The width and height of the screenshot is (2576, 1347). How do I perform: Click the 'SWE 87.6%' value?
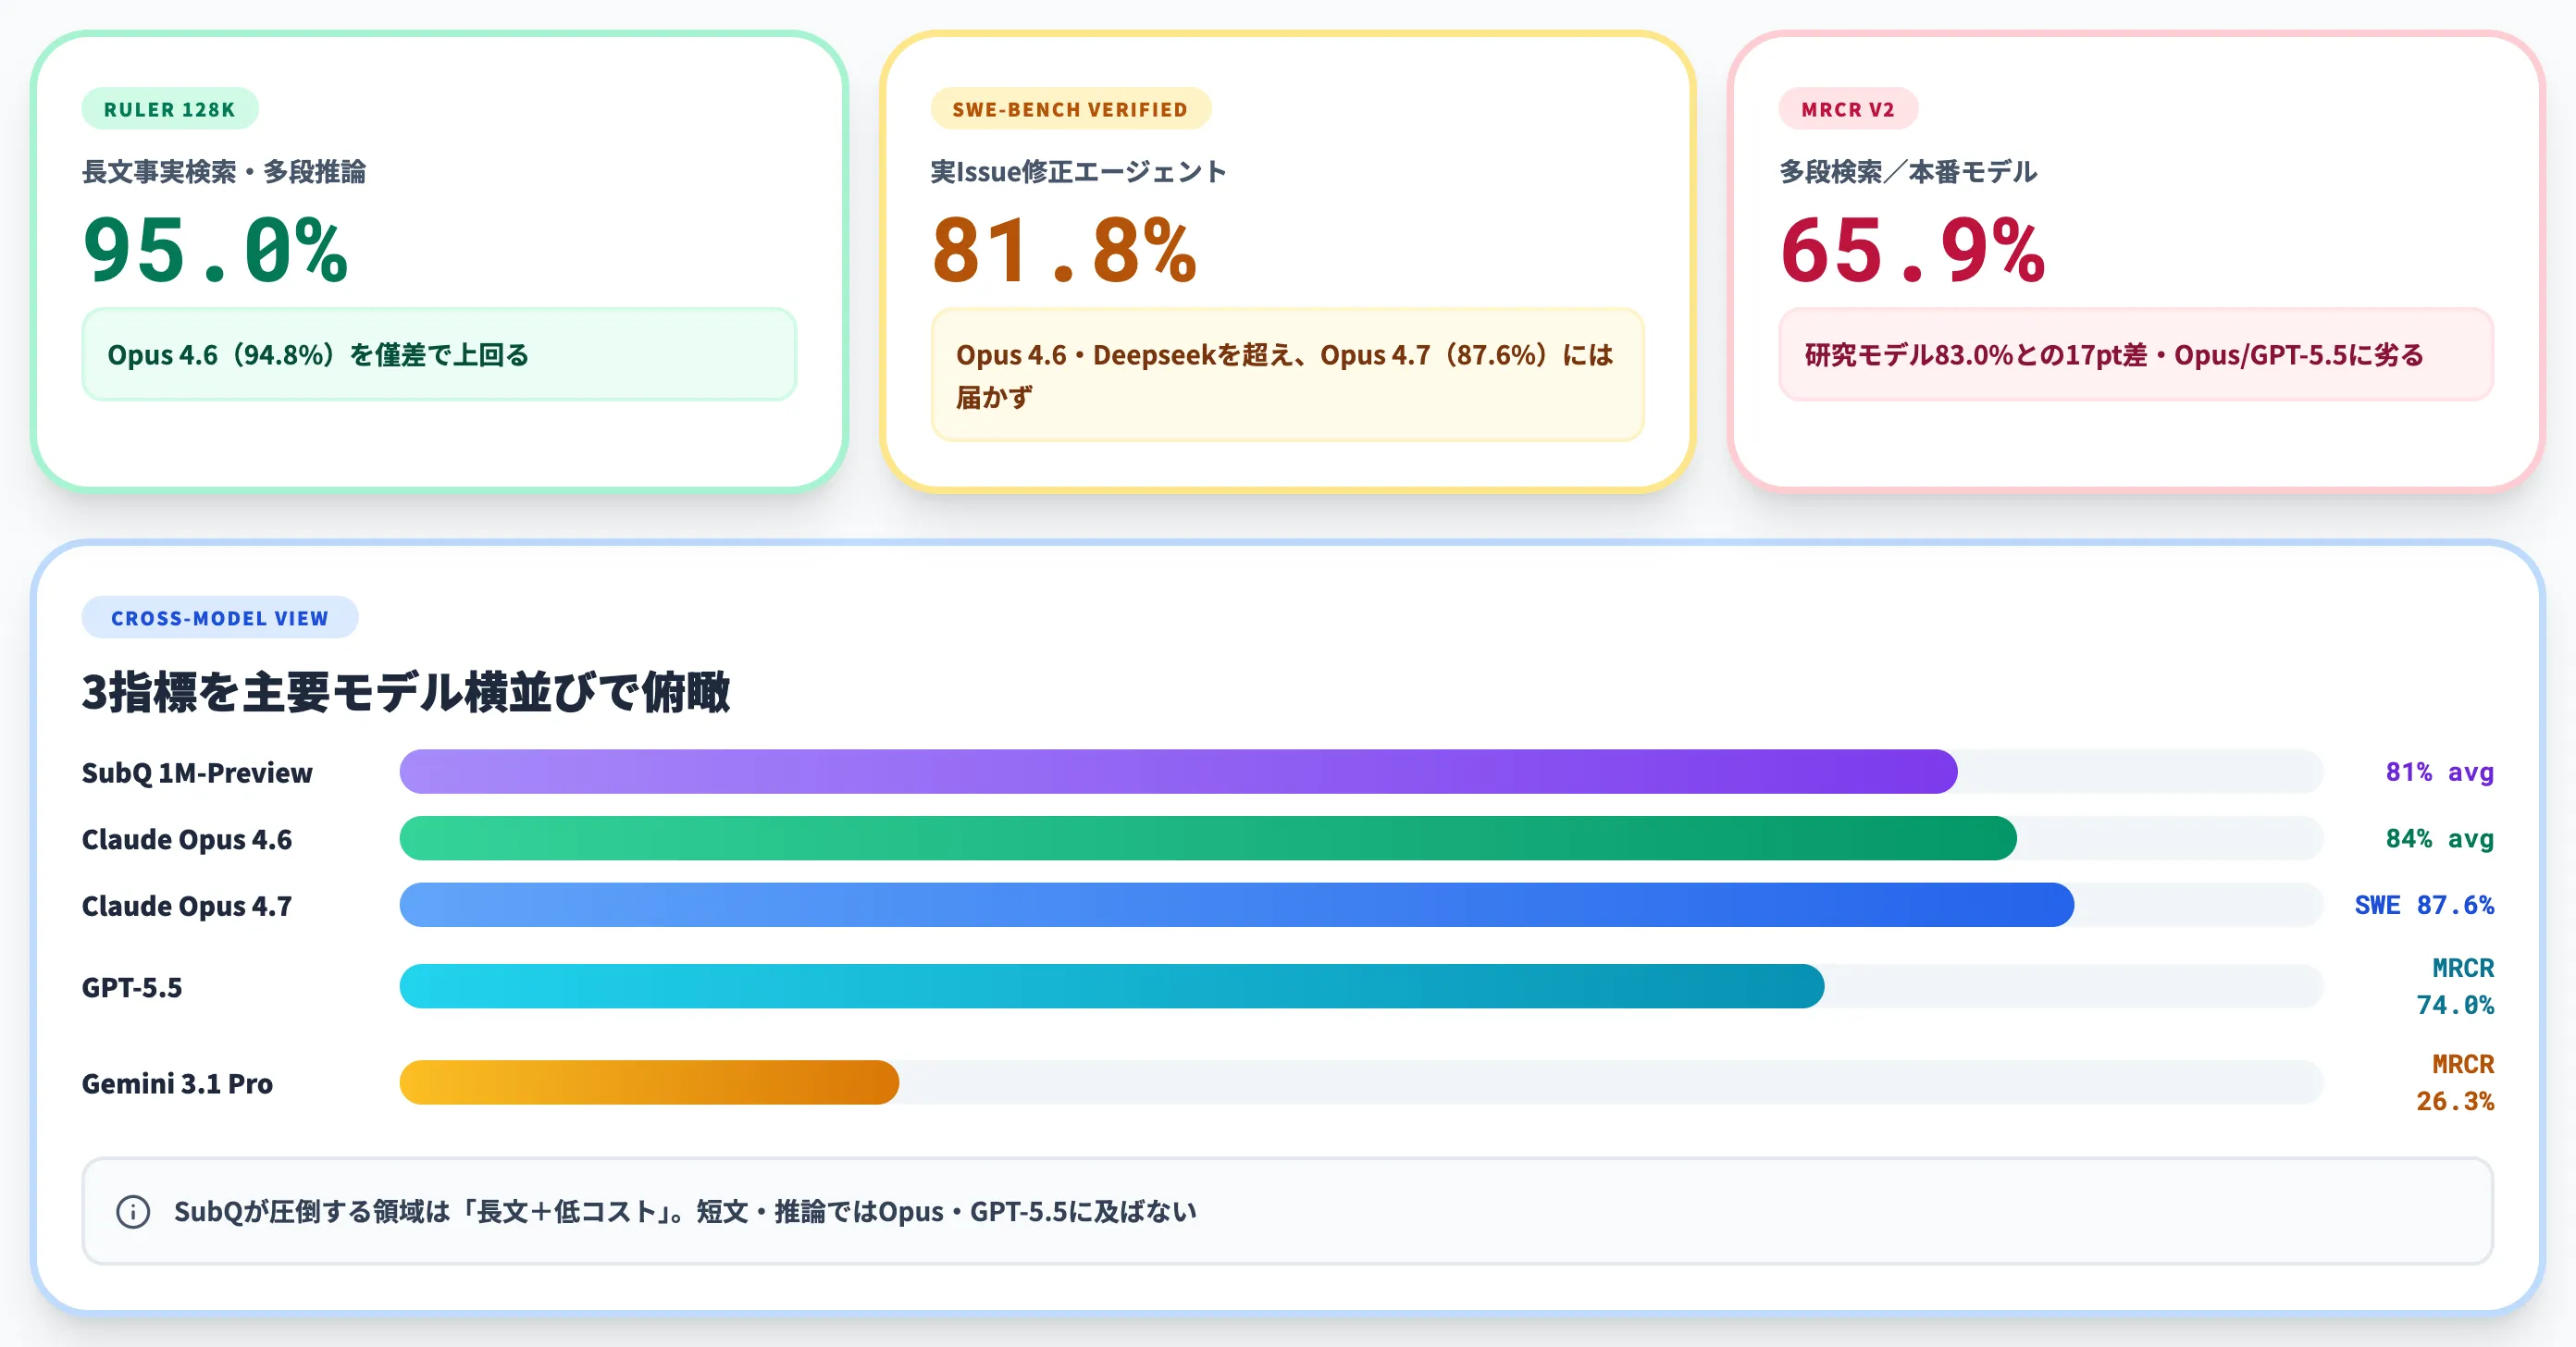pos(2424,905)
